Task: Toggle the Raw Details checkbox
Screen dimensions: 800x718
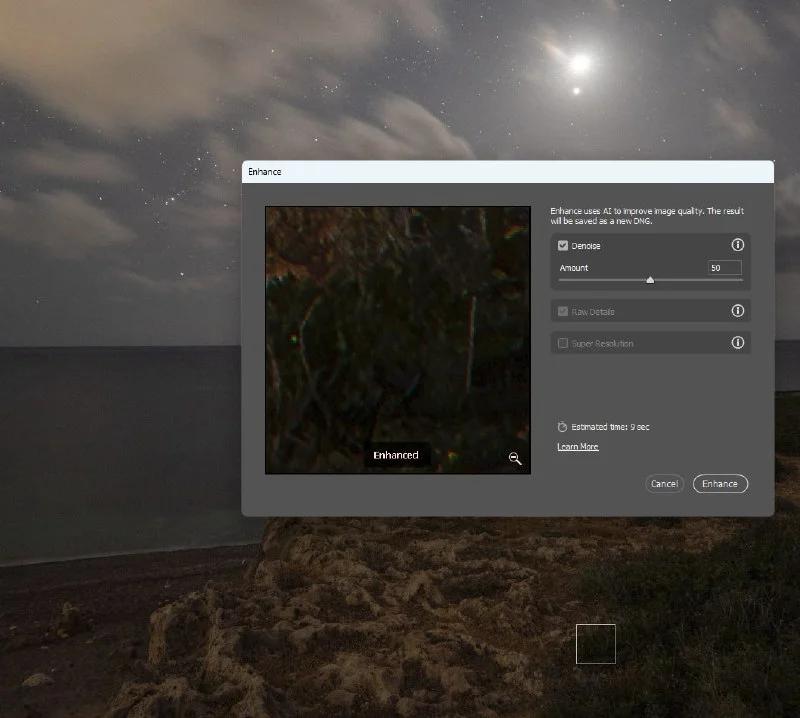Action: pyautogui.click(x=563, y=312)
